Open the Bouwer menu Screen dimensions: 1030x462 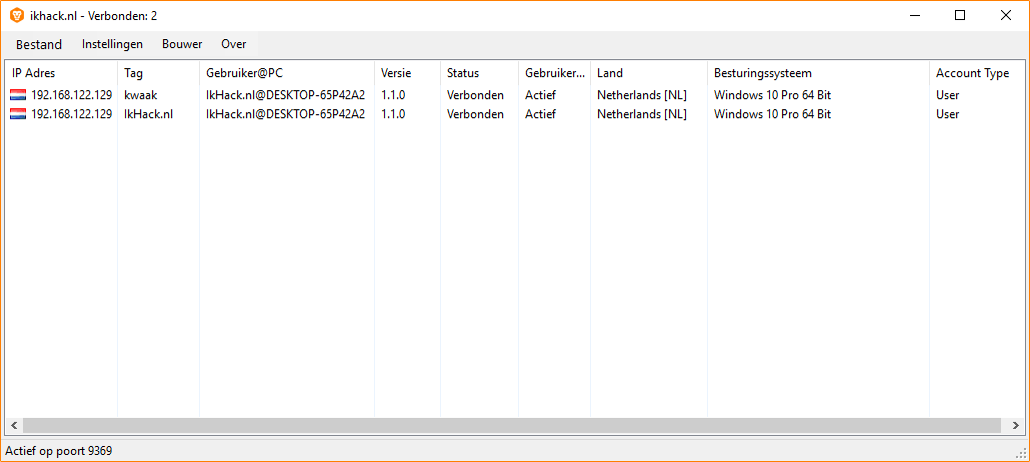[x=182, y=44]
